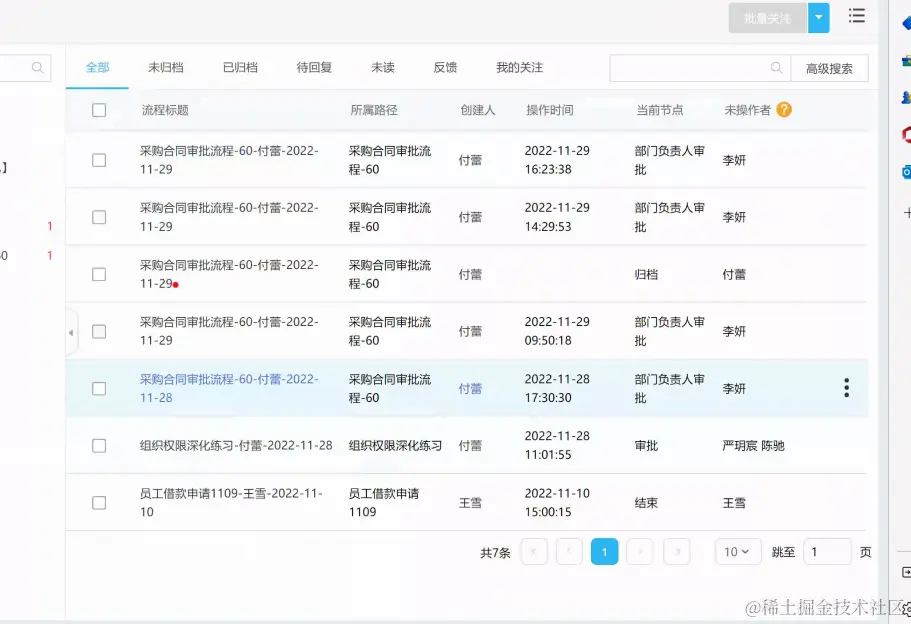
Task: Switch to the 未读 tab
Action: (x=383, y=67)
